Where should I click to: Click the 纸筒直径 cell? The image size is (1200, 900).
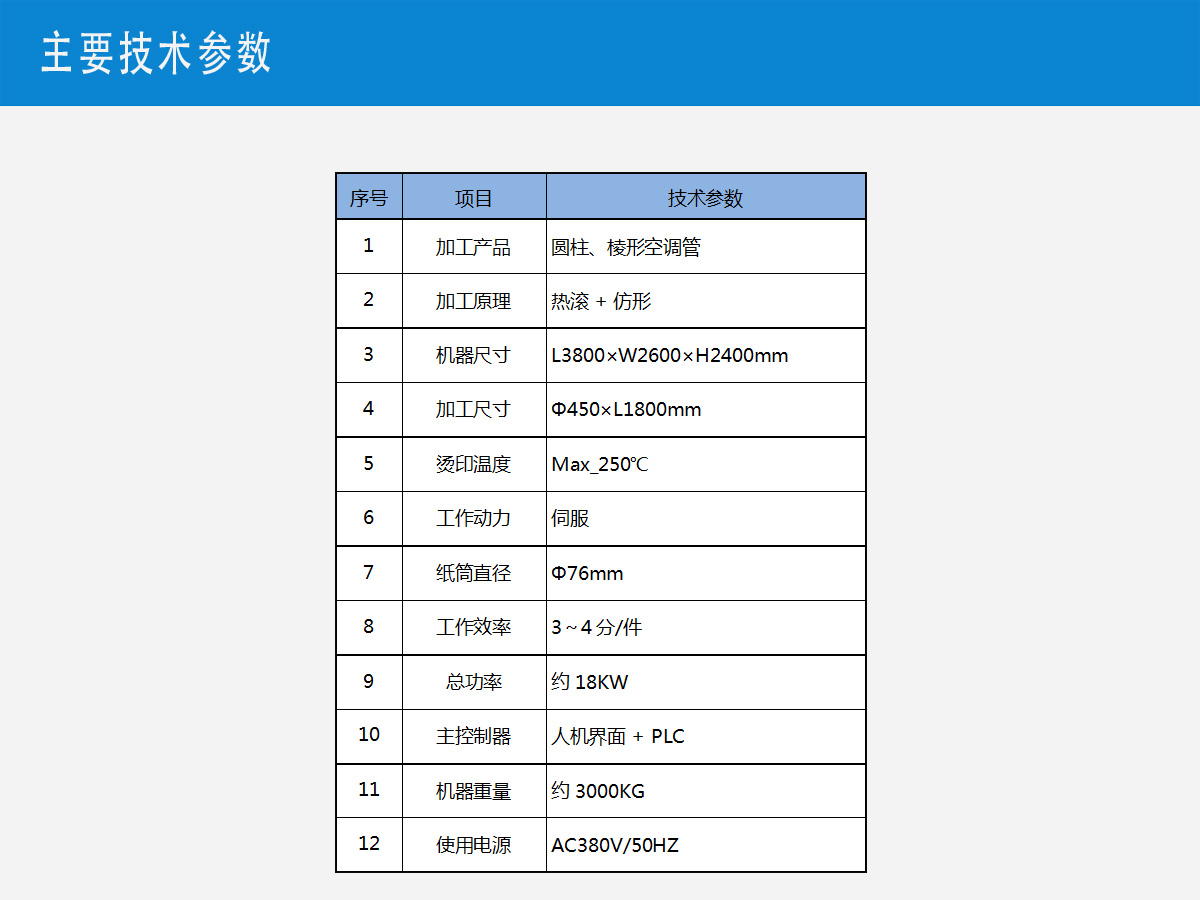click(474, 573)
